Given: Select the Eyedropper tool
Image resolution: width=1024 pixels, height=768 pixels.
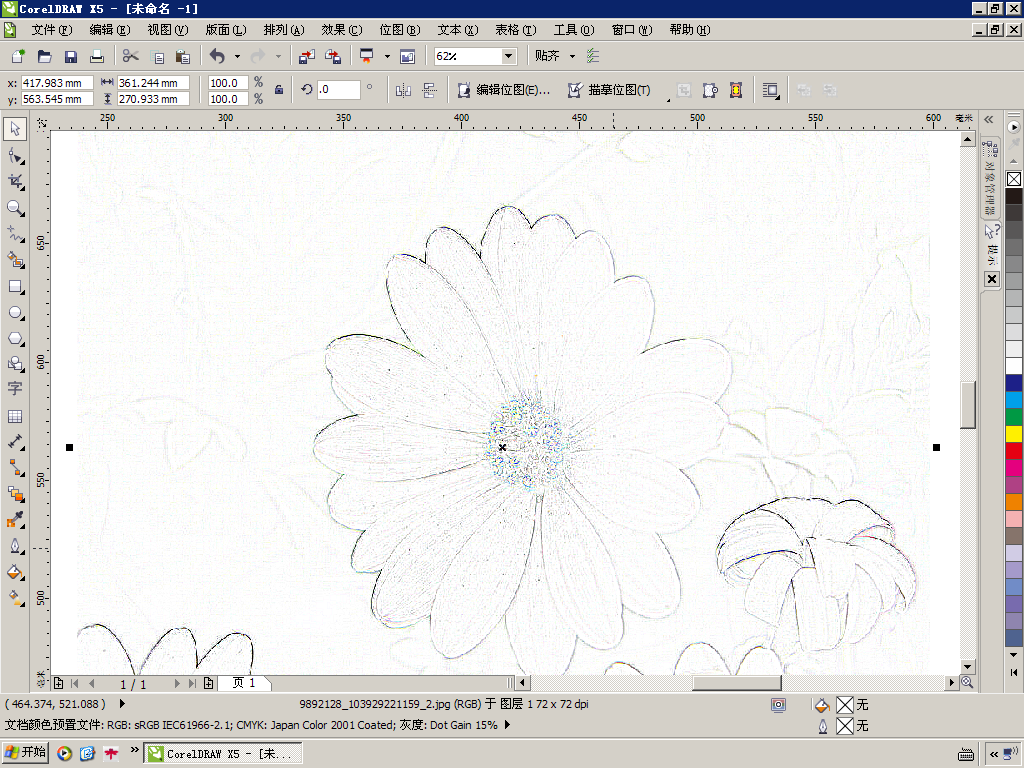Looking at the screenshot, I should pyautogui.click(x=15, y=520).
